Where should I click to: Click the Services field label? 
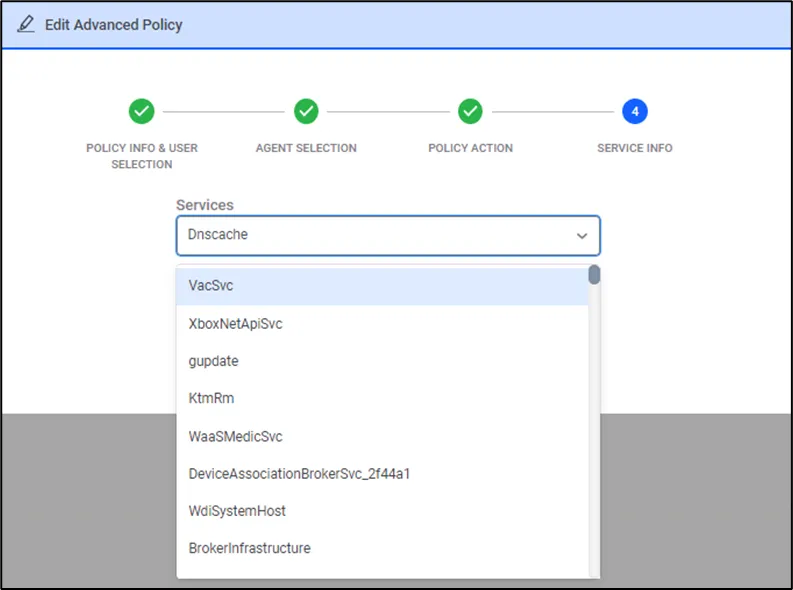[205, 205]
